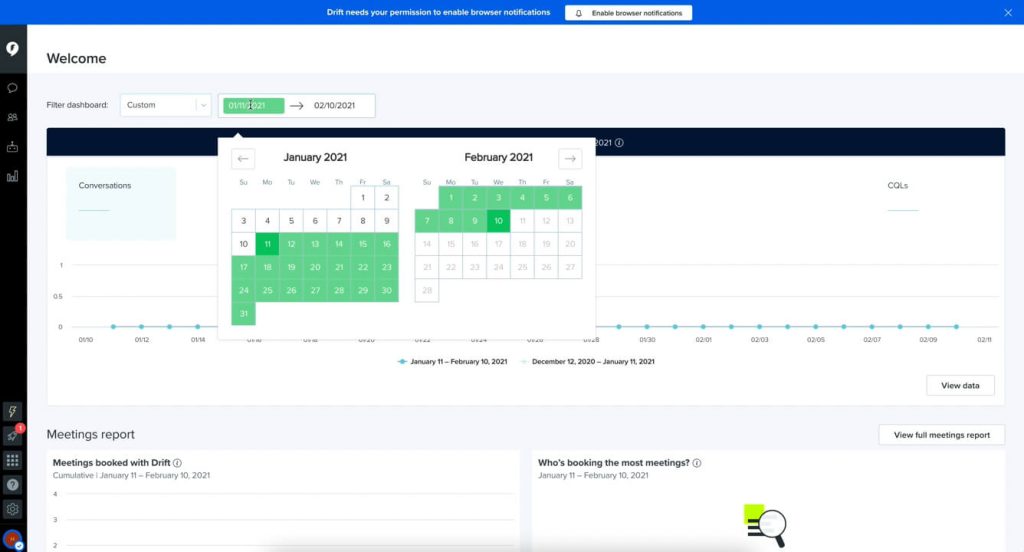Open the Conversations chat bubble icon in sidebar

coord(13,88)
